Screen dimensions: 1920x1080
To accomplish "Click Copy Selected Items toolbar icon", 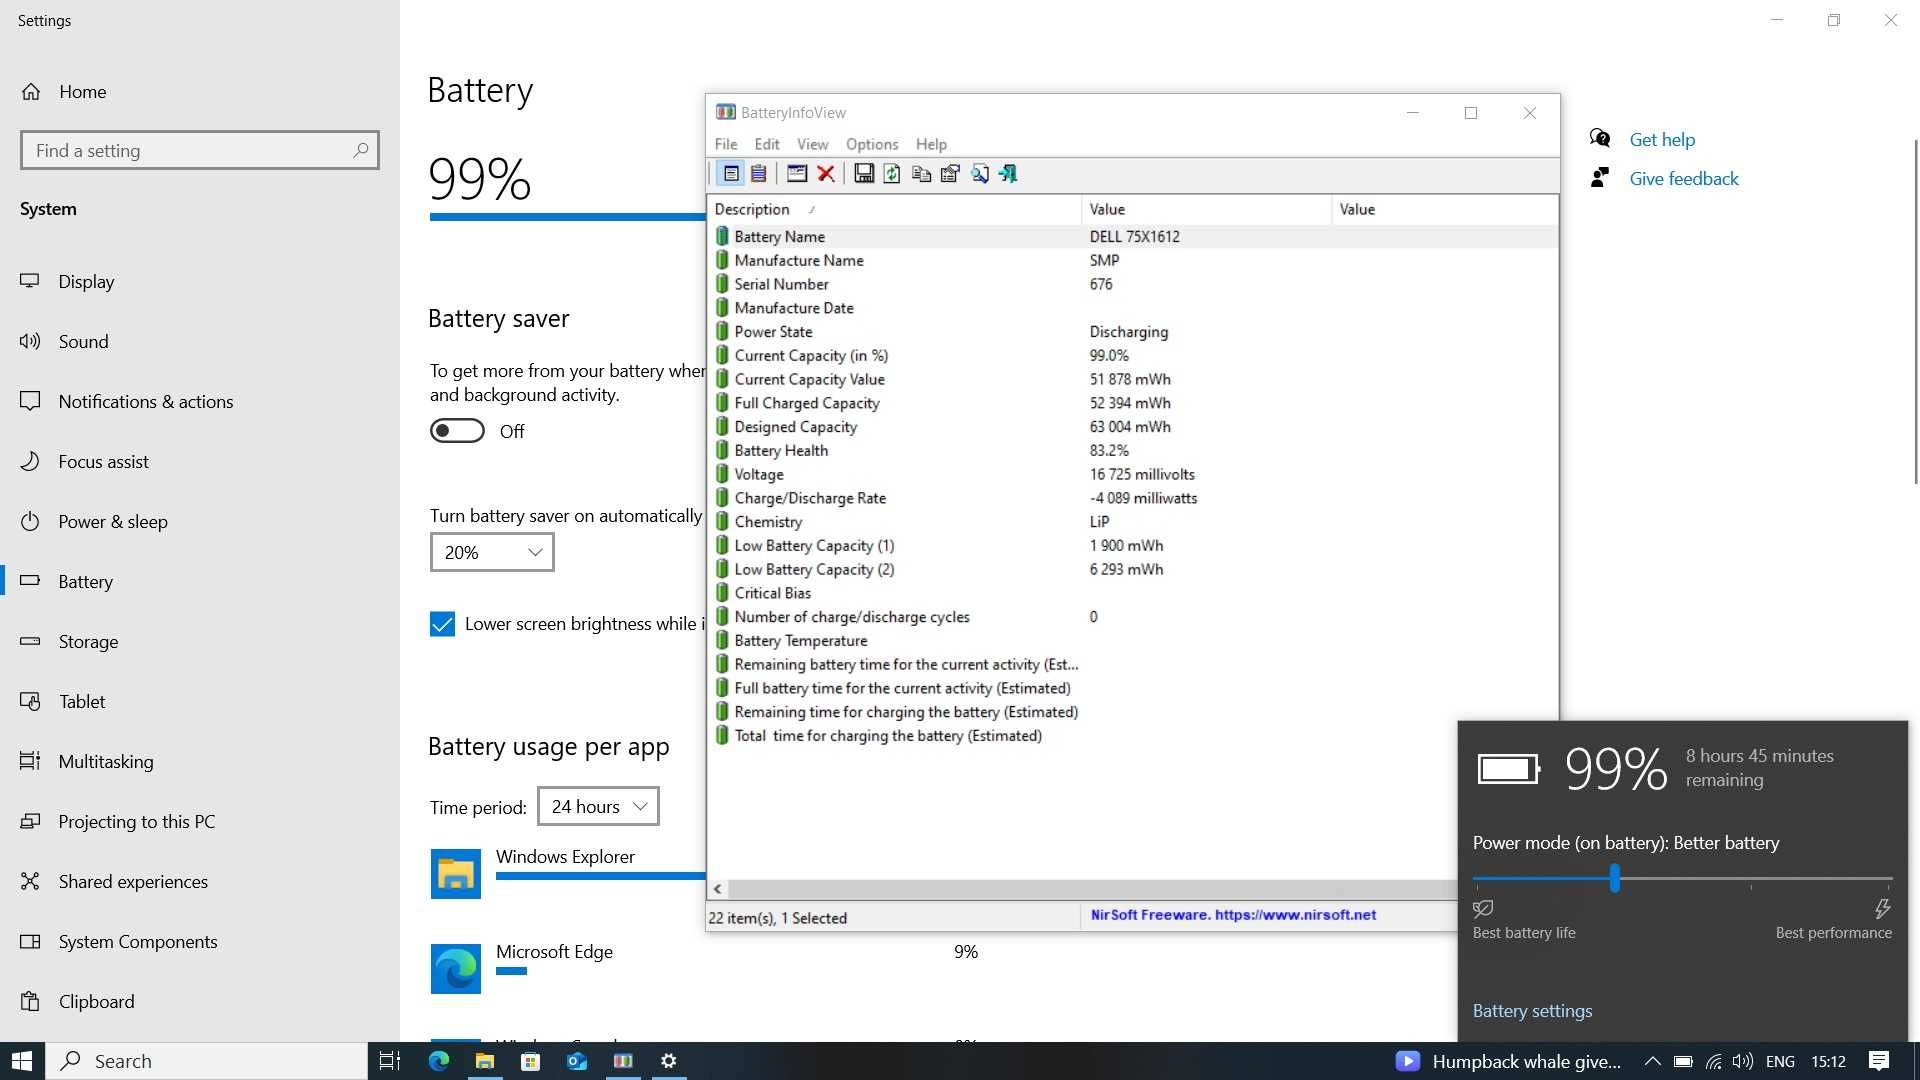I will (x=921, y=174).
